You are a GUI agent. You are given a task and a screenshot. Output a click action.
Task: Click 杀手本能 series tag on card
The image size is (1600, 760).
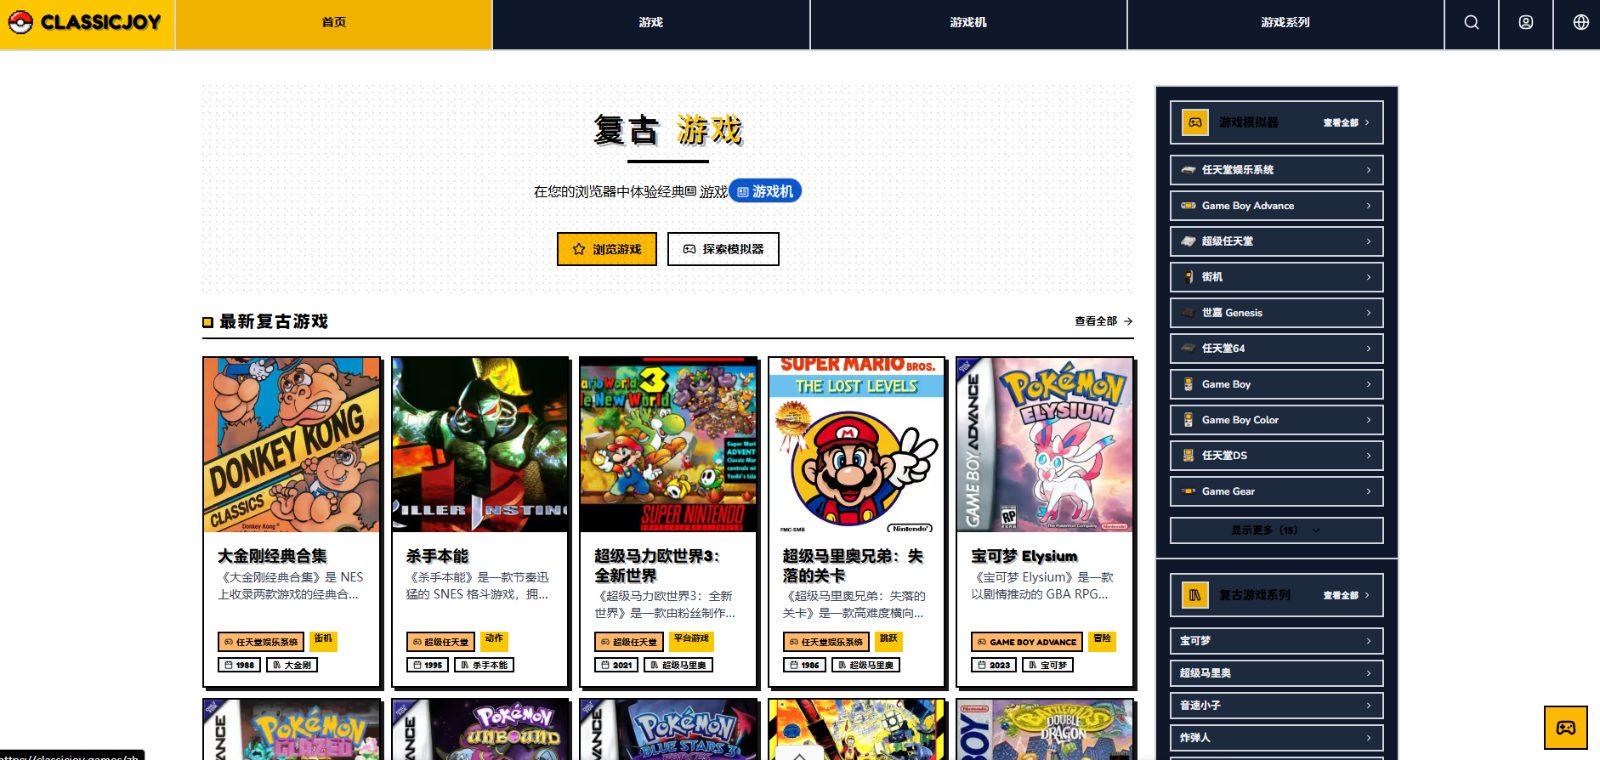click(484, 665)
